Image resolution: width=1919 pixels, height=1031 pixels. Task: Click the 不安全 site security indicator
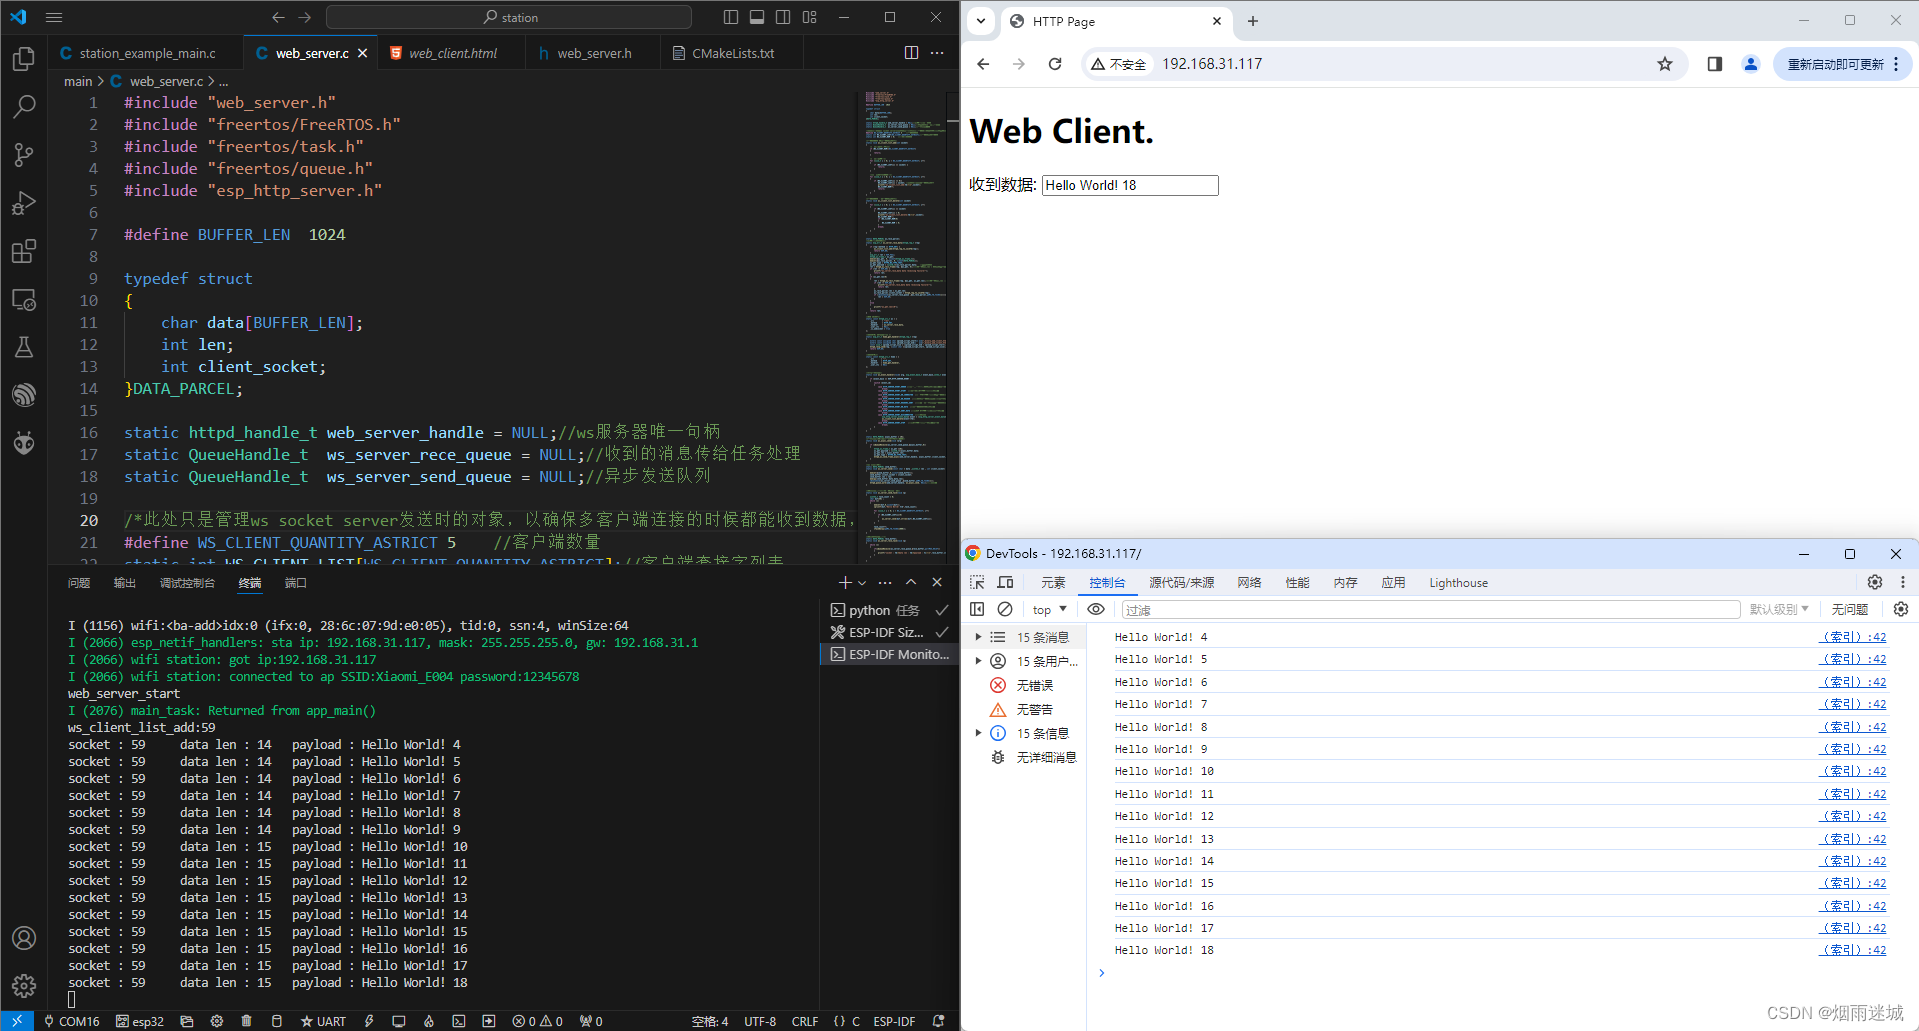(1119, 64)
